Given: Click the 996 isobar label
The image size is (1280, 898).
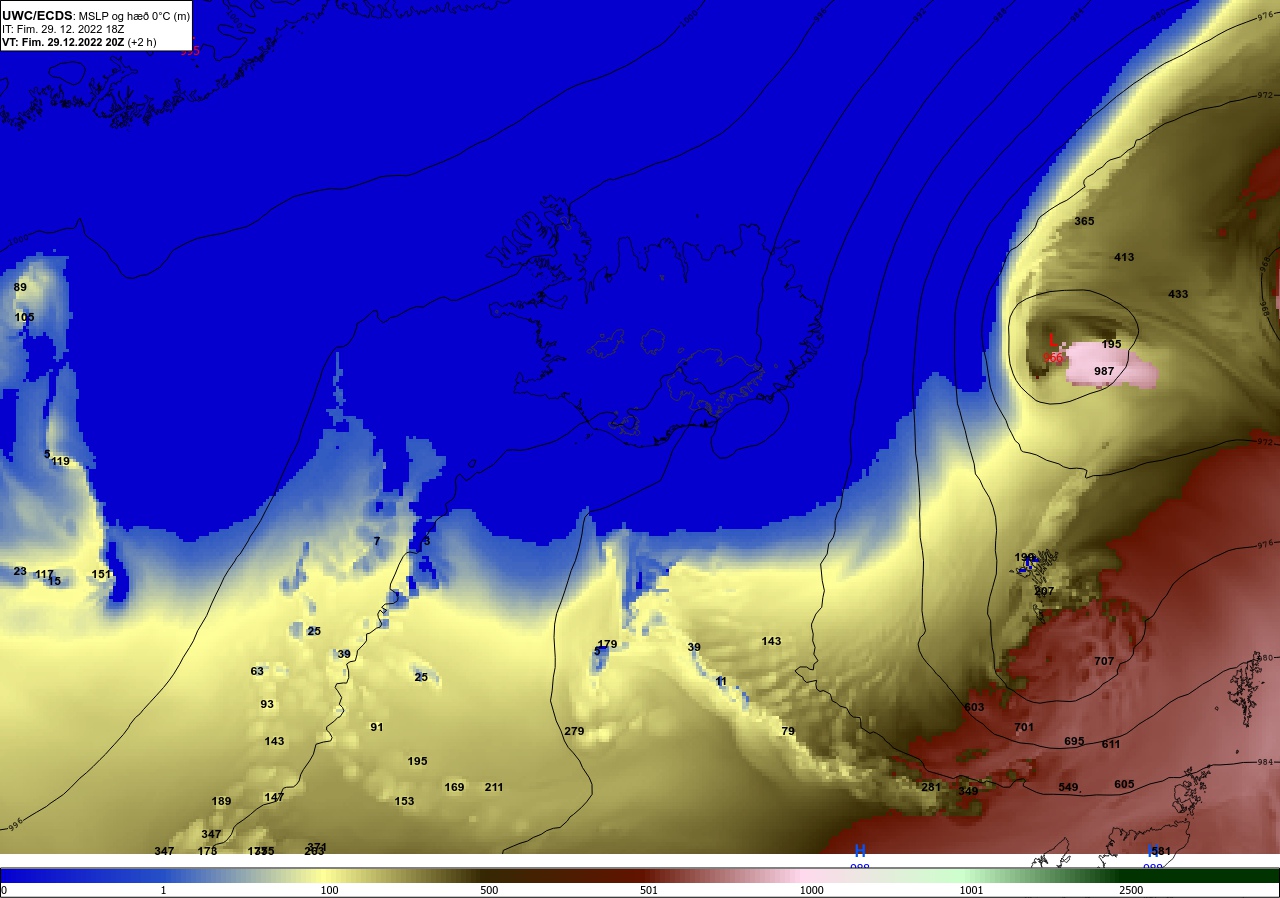Looking at the screenshot, I should (x=15, y=825).
